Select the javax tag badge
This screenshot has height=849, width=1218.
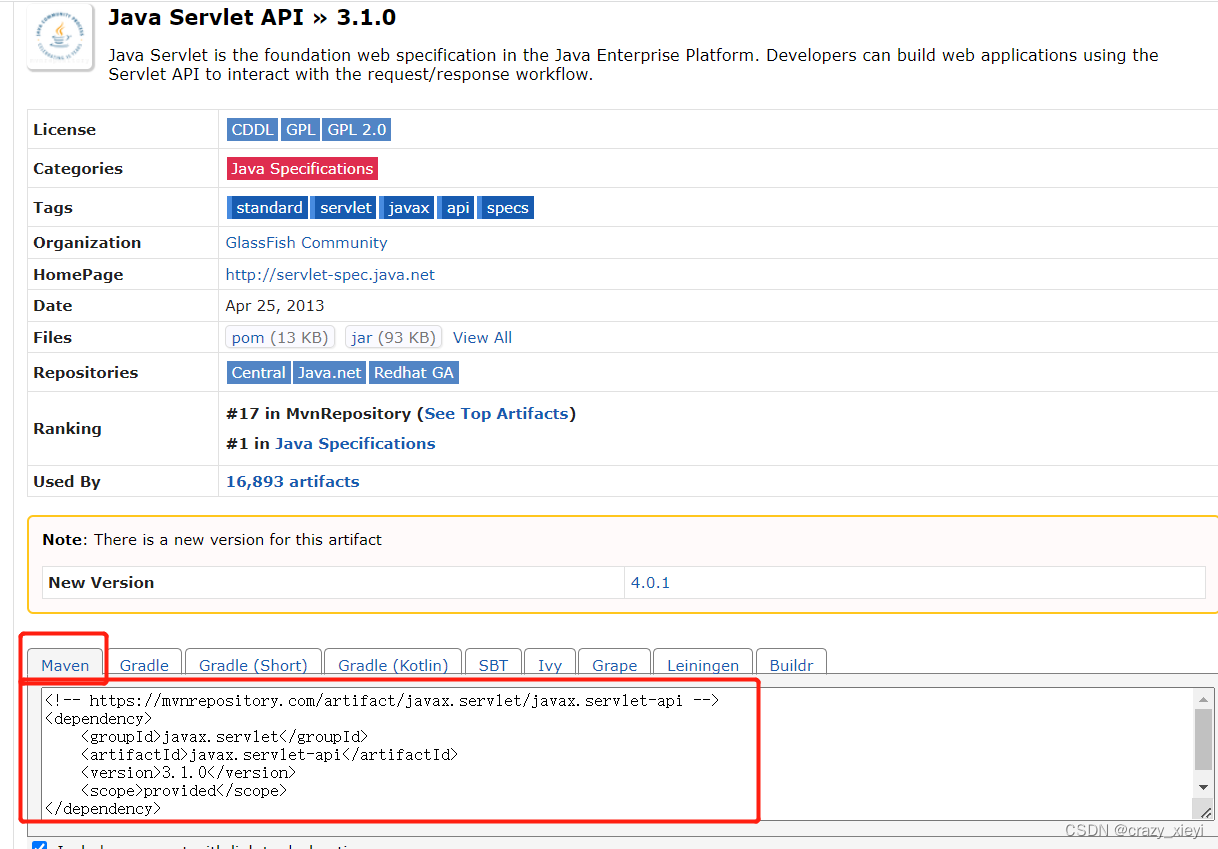(x=407, y=207)
